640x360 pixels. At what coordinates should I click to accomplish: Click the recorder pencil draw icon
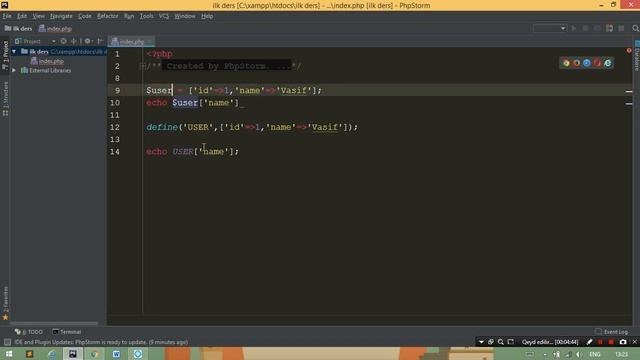click(x=589, y=342)
